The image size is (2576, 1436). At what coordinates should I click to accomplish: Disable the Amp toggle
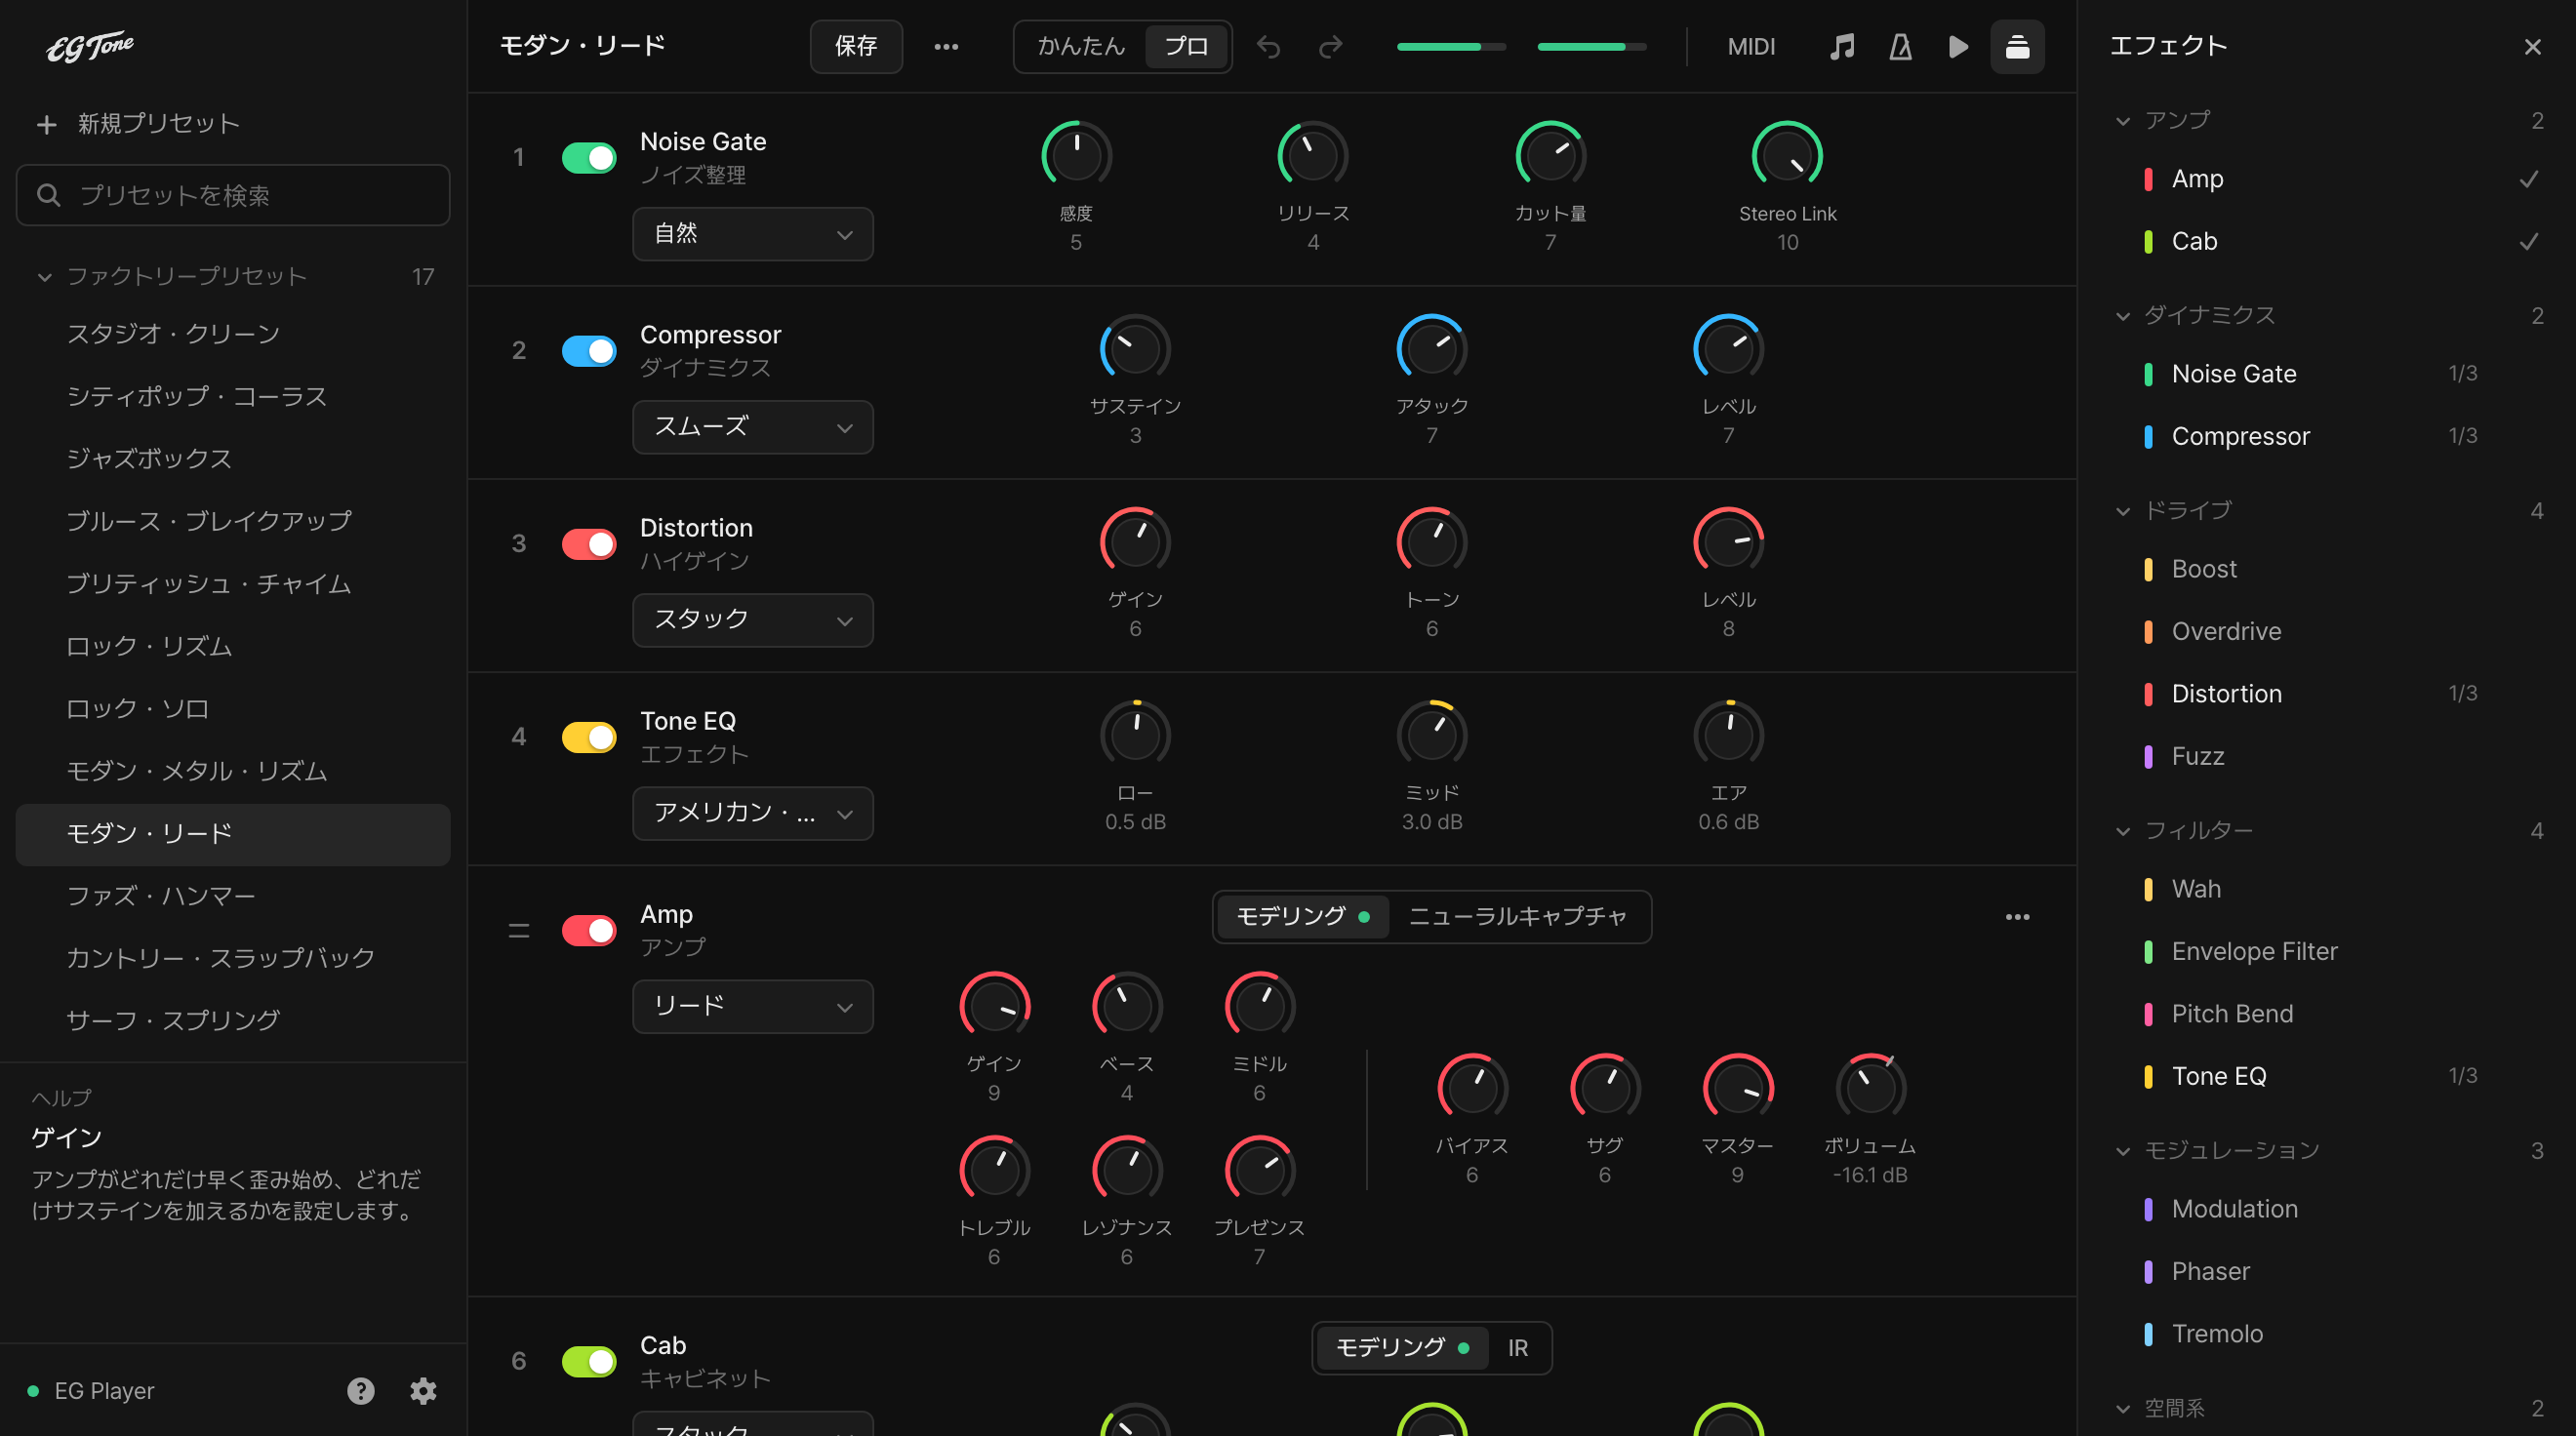(589, 930)
